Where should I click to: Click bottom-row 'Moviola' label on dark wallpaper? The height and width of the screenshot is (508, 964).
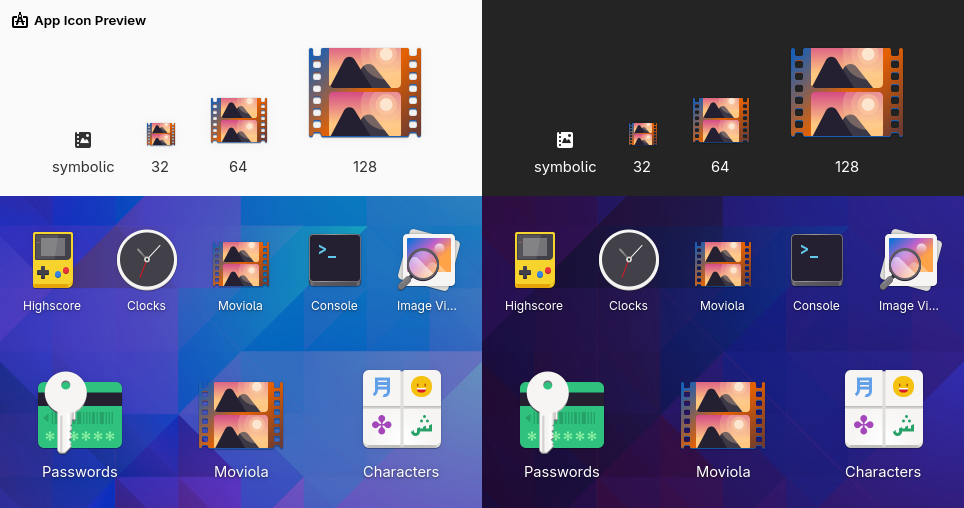point(723,472)
